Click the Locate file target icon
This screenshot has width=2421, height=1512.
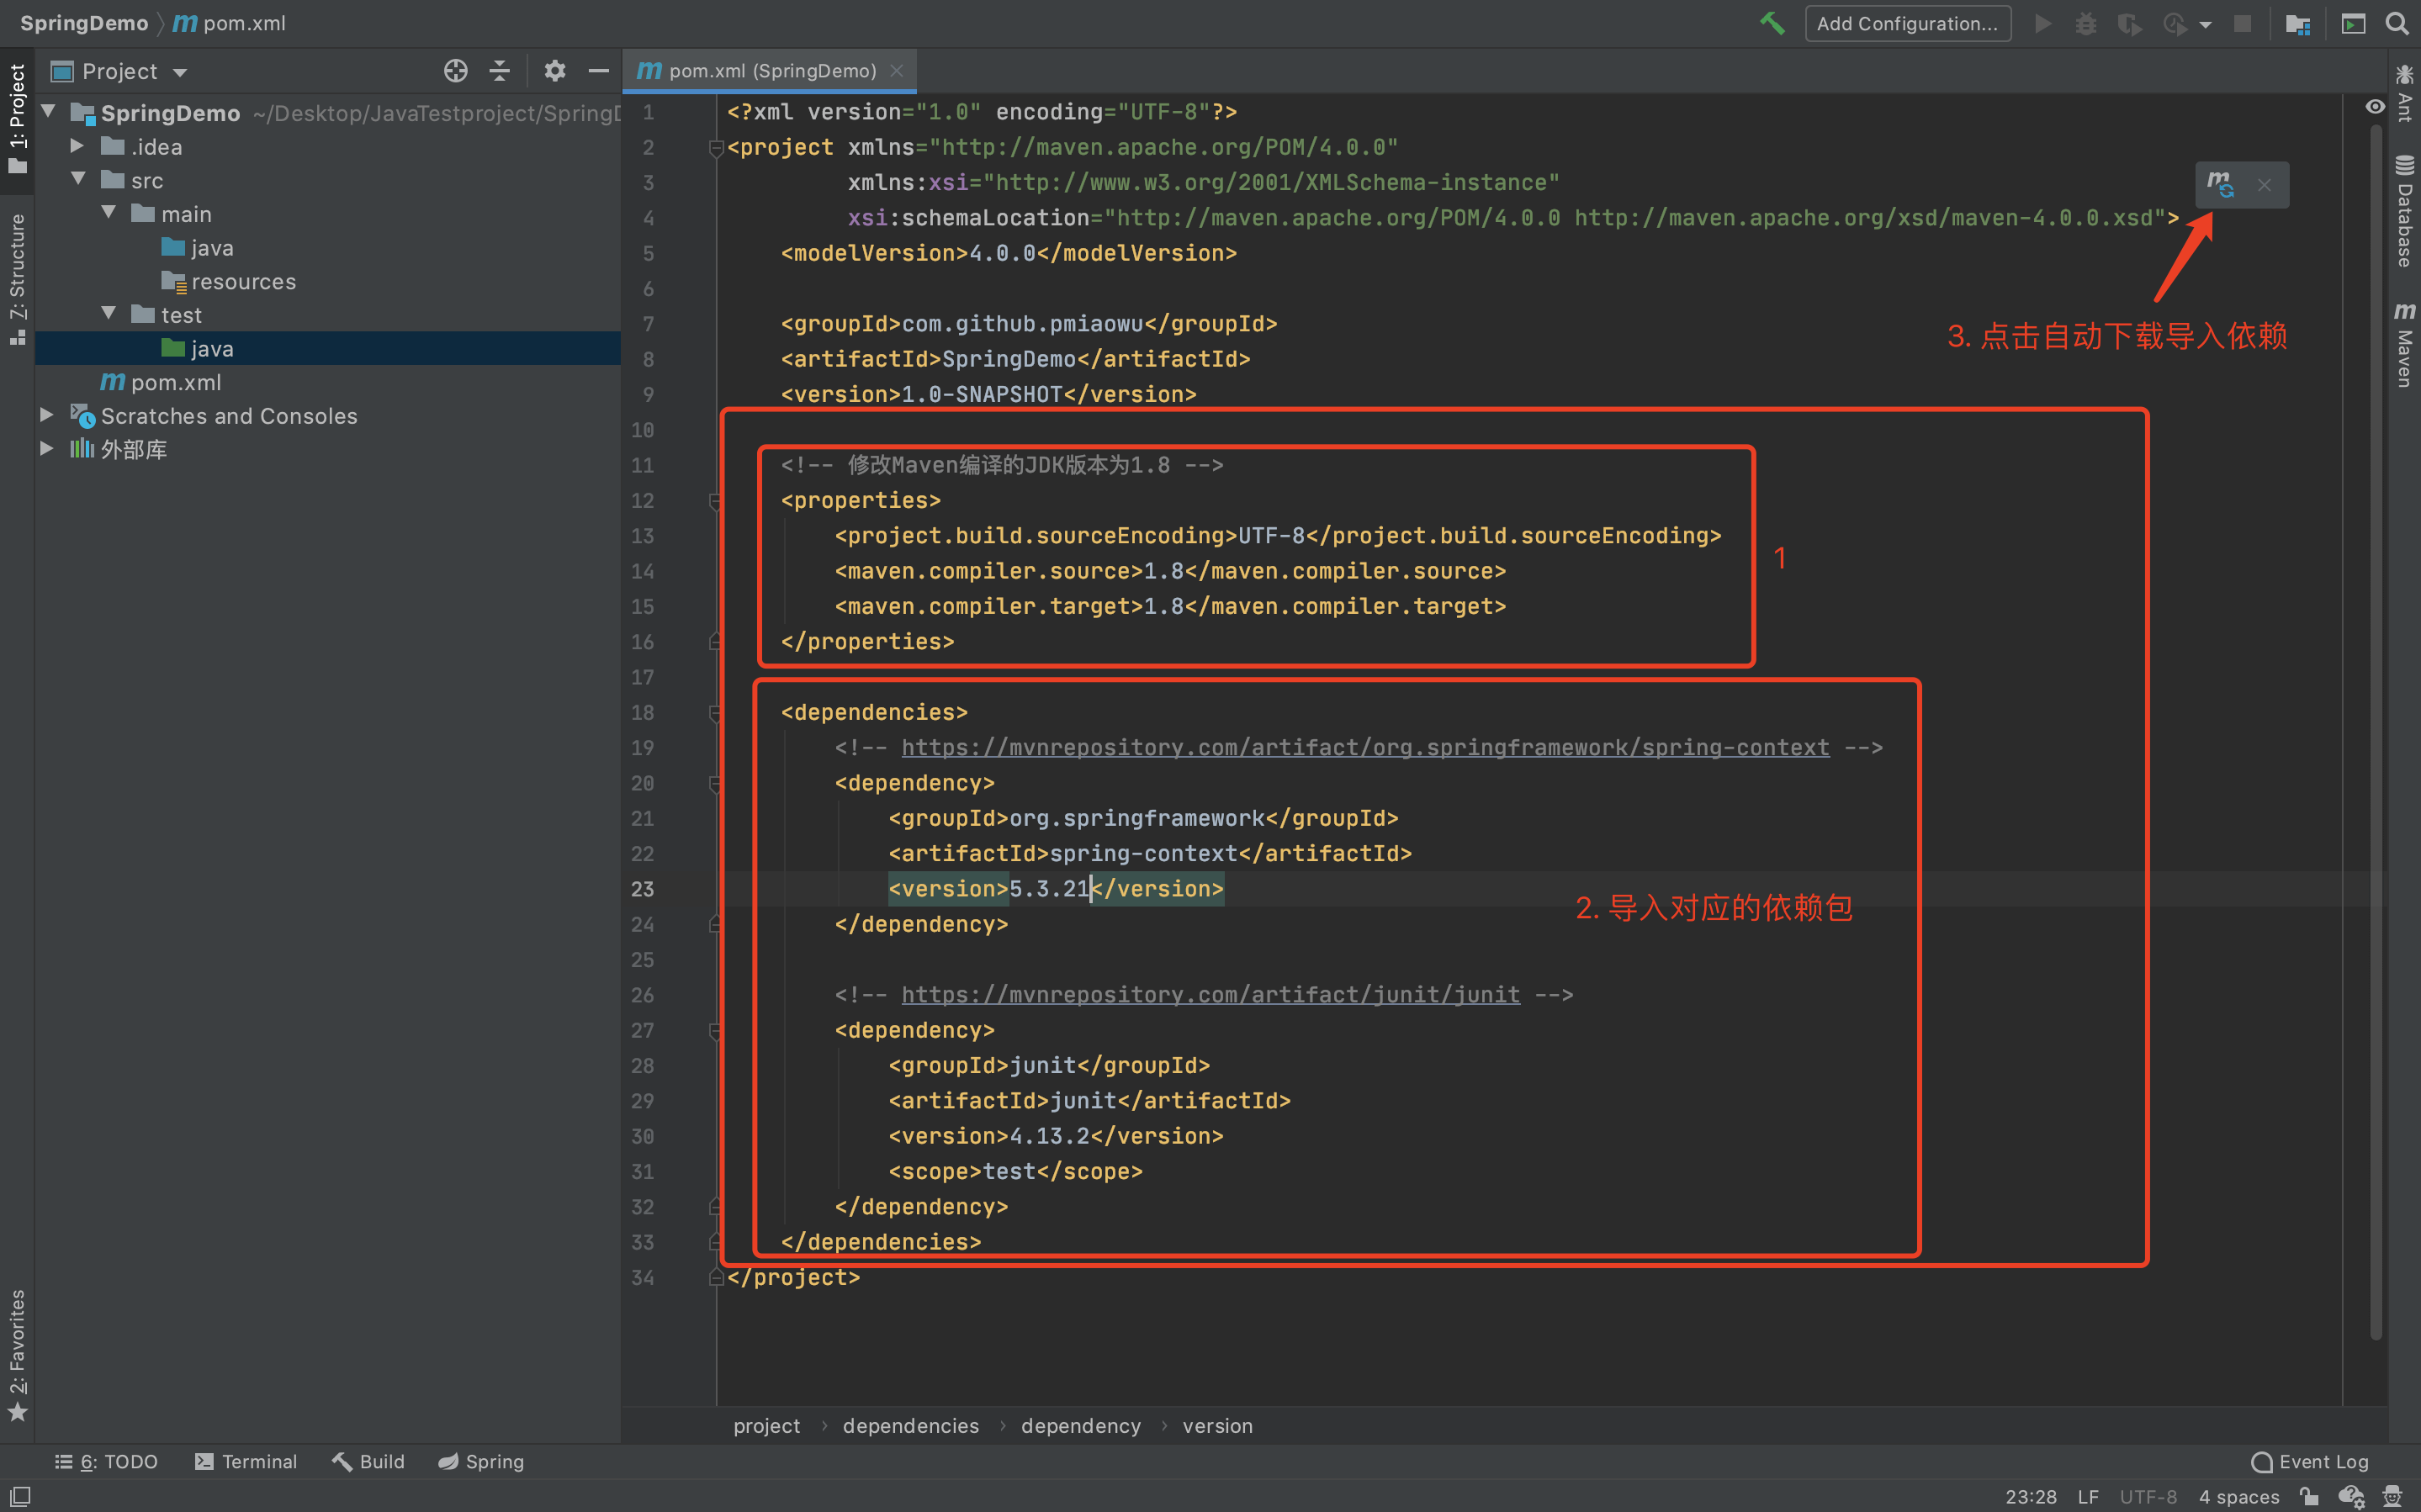click(x=455, y=71)
